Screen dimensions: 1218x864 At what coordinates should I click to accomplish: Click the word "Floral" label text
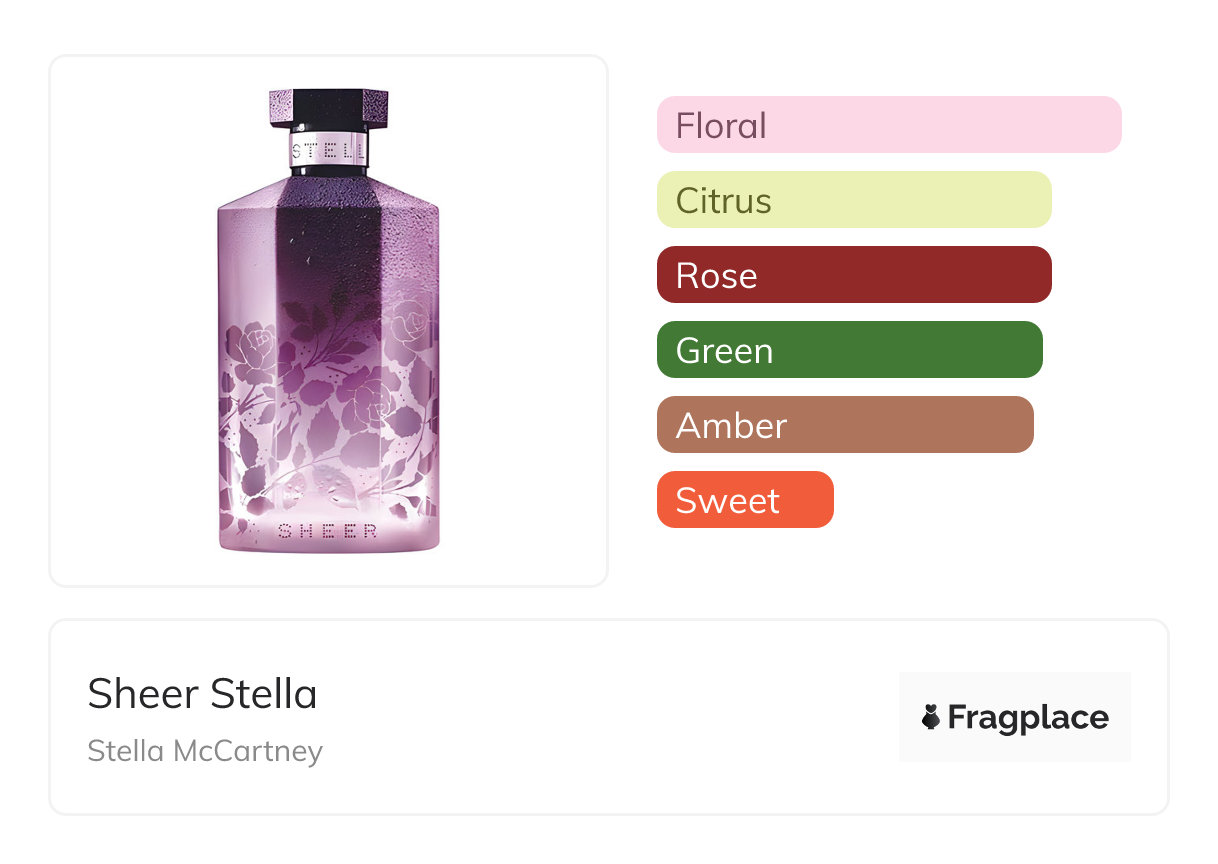tap(721, 126)
